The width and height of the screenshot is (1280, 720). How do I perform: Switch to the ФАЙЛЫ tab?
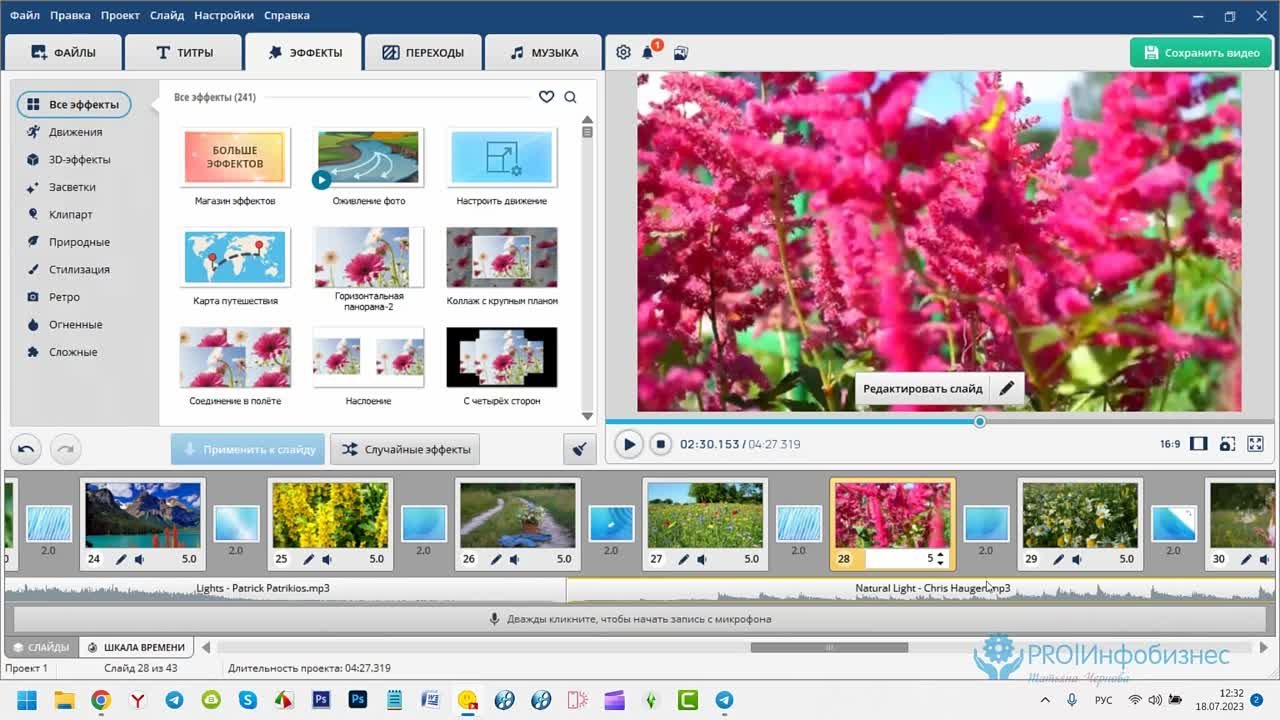63,53
